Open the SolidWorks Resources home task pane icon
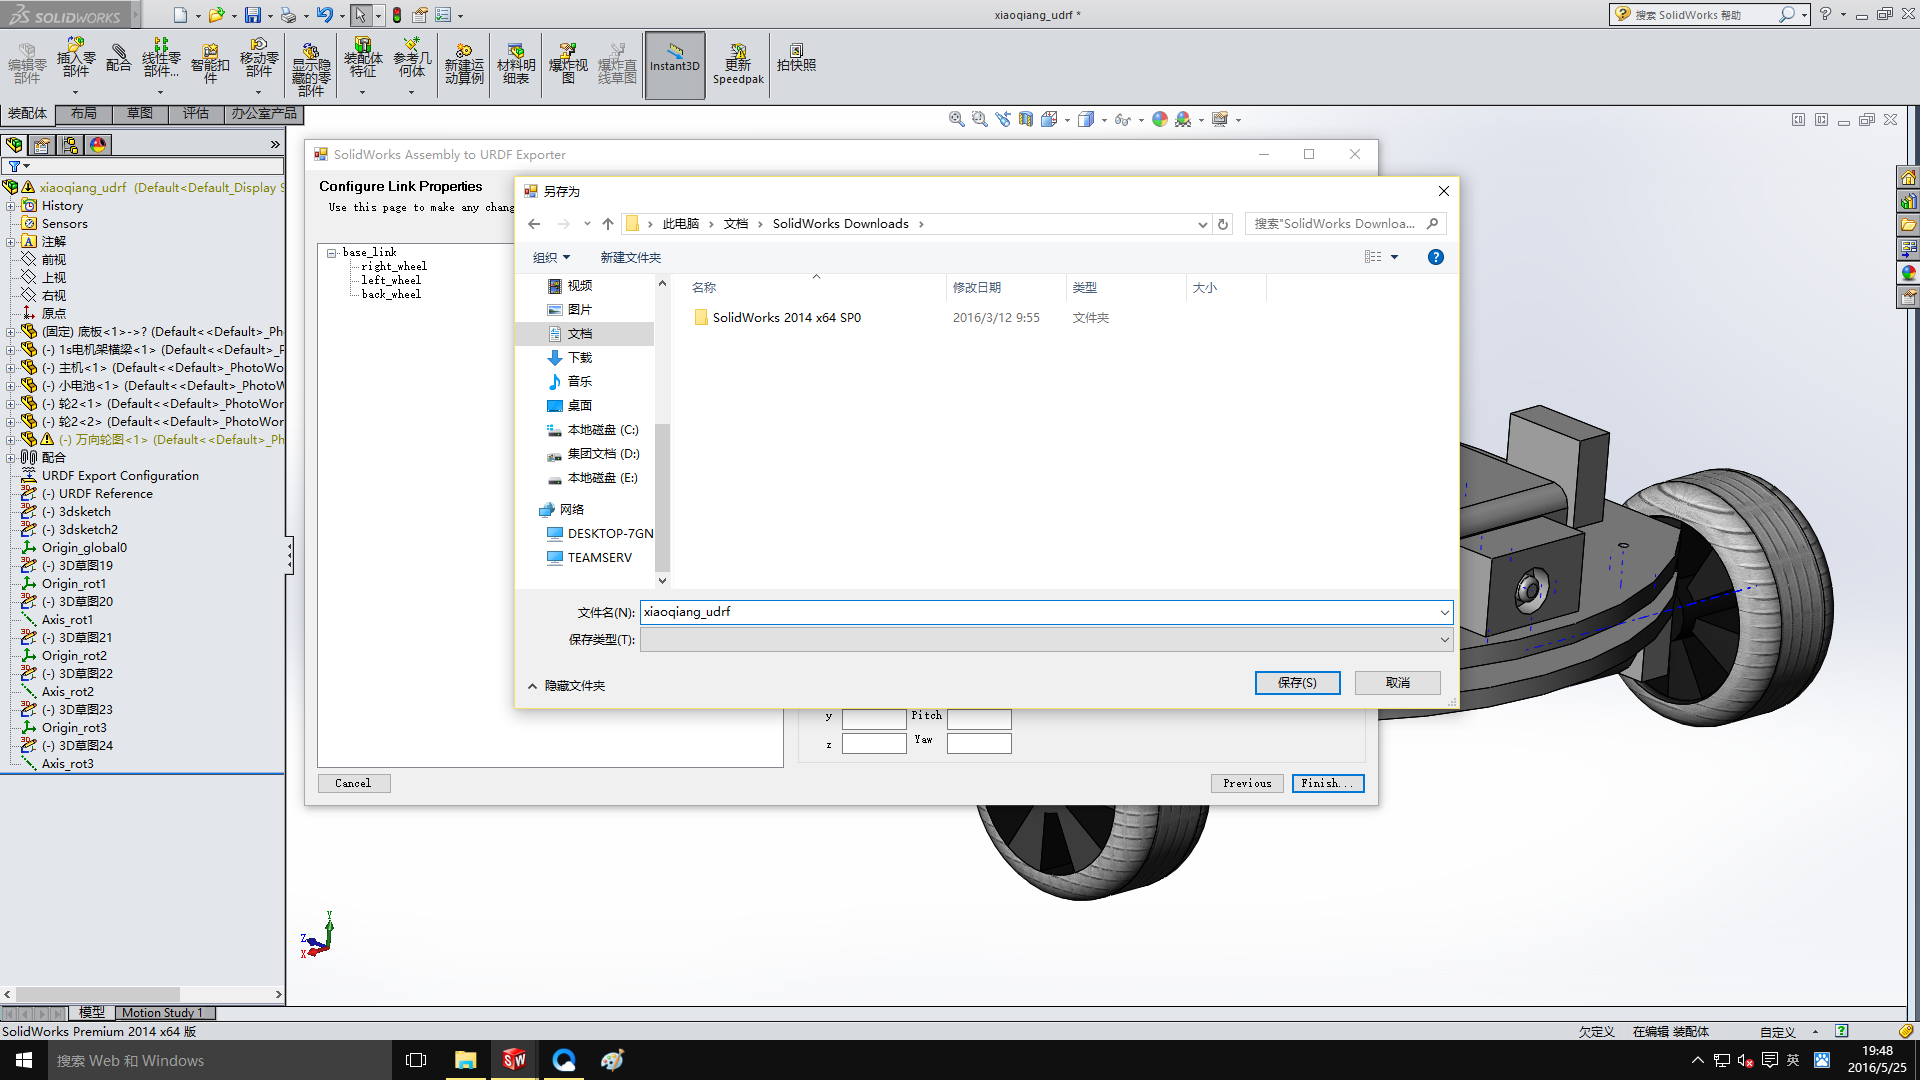The image size is (1920, 1080). (1908, 177)
